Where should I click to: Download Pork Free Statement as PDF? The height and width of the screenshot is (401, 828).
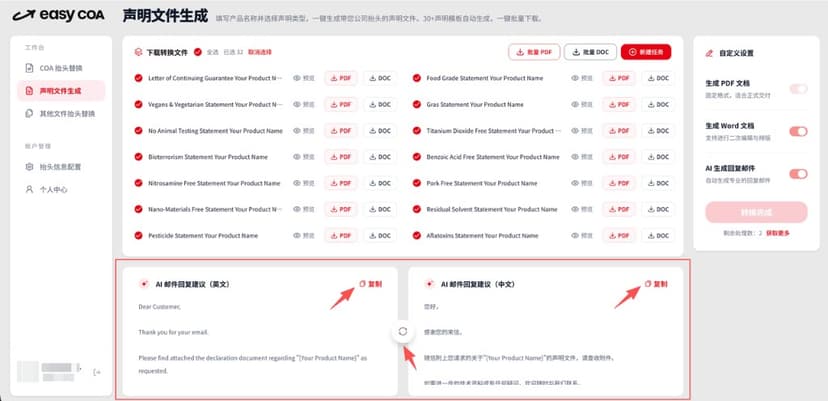point(619,183)
